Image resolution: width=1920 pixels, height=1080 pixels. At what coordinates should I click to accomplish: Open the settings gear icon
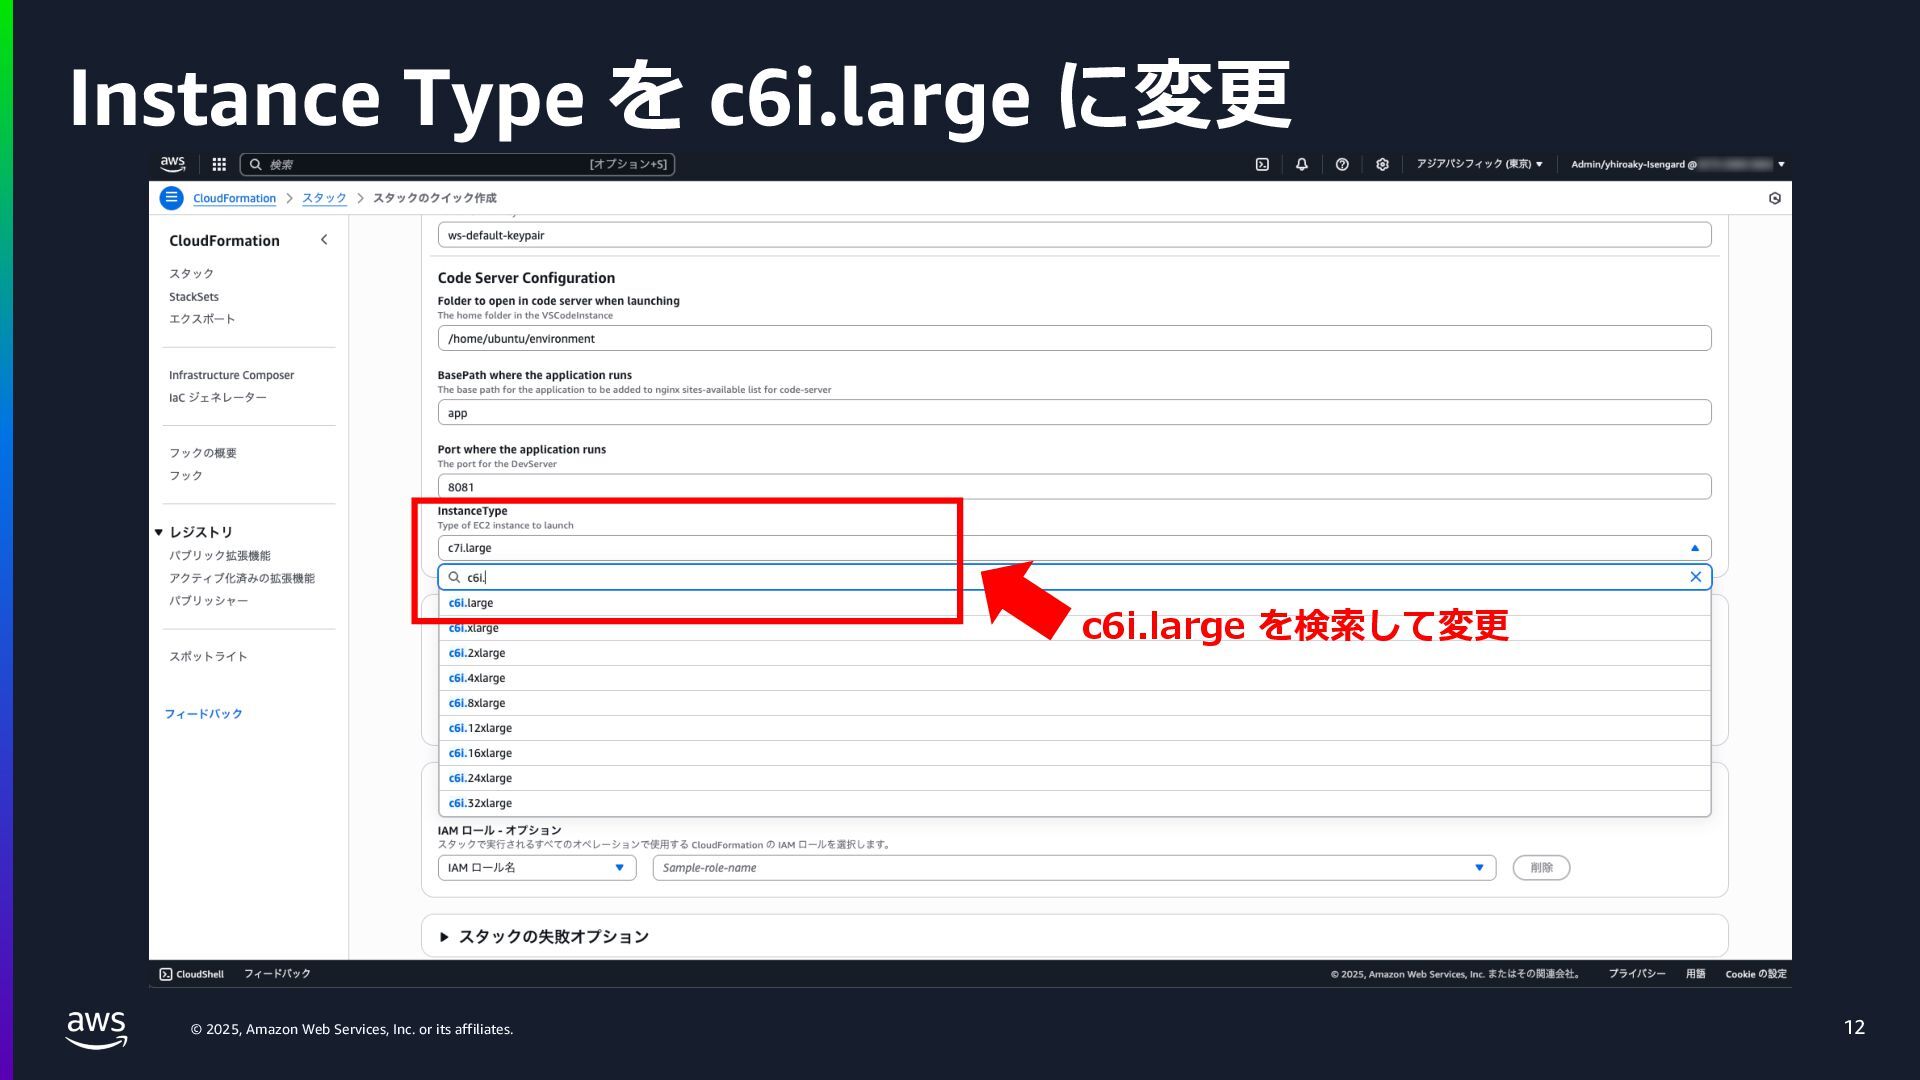click(x=1382, y=164)
